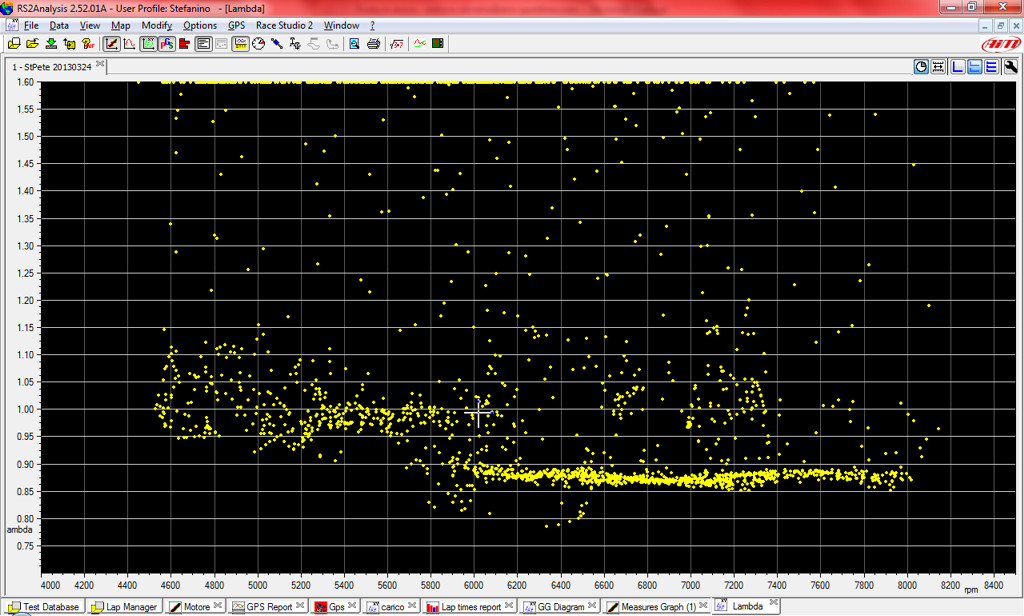1024x616 pixels.
Task: Toggle the channels report list icon
Action: point(203,44)
